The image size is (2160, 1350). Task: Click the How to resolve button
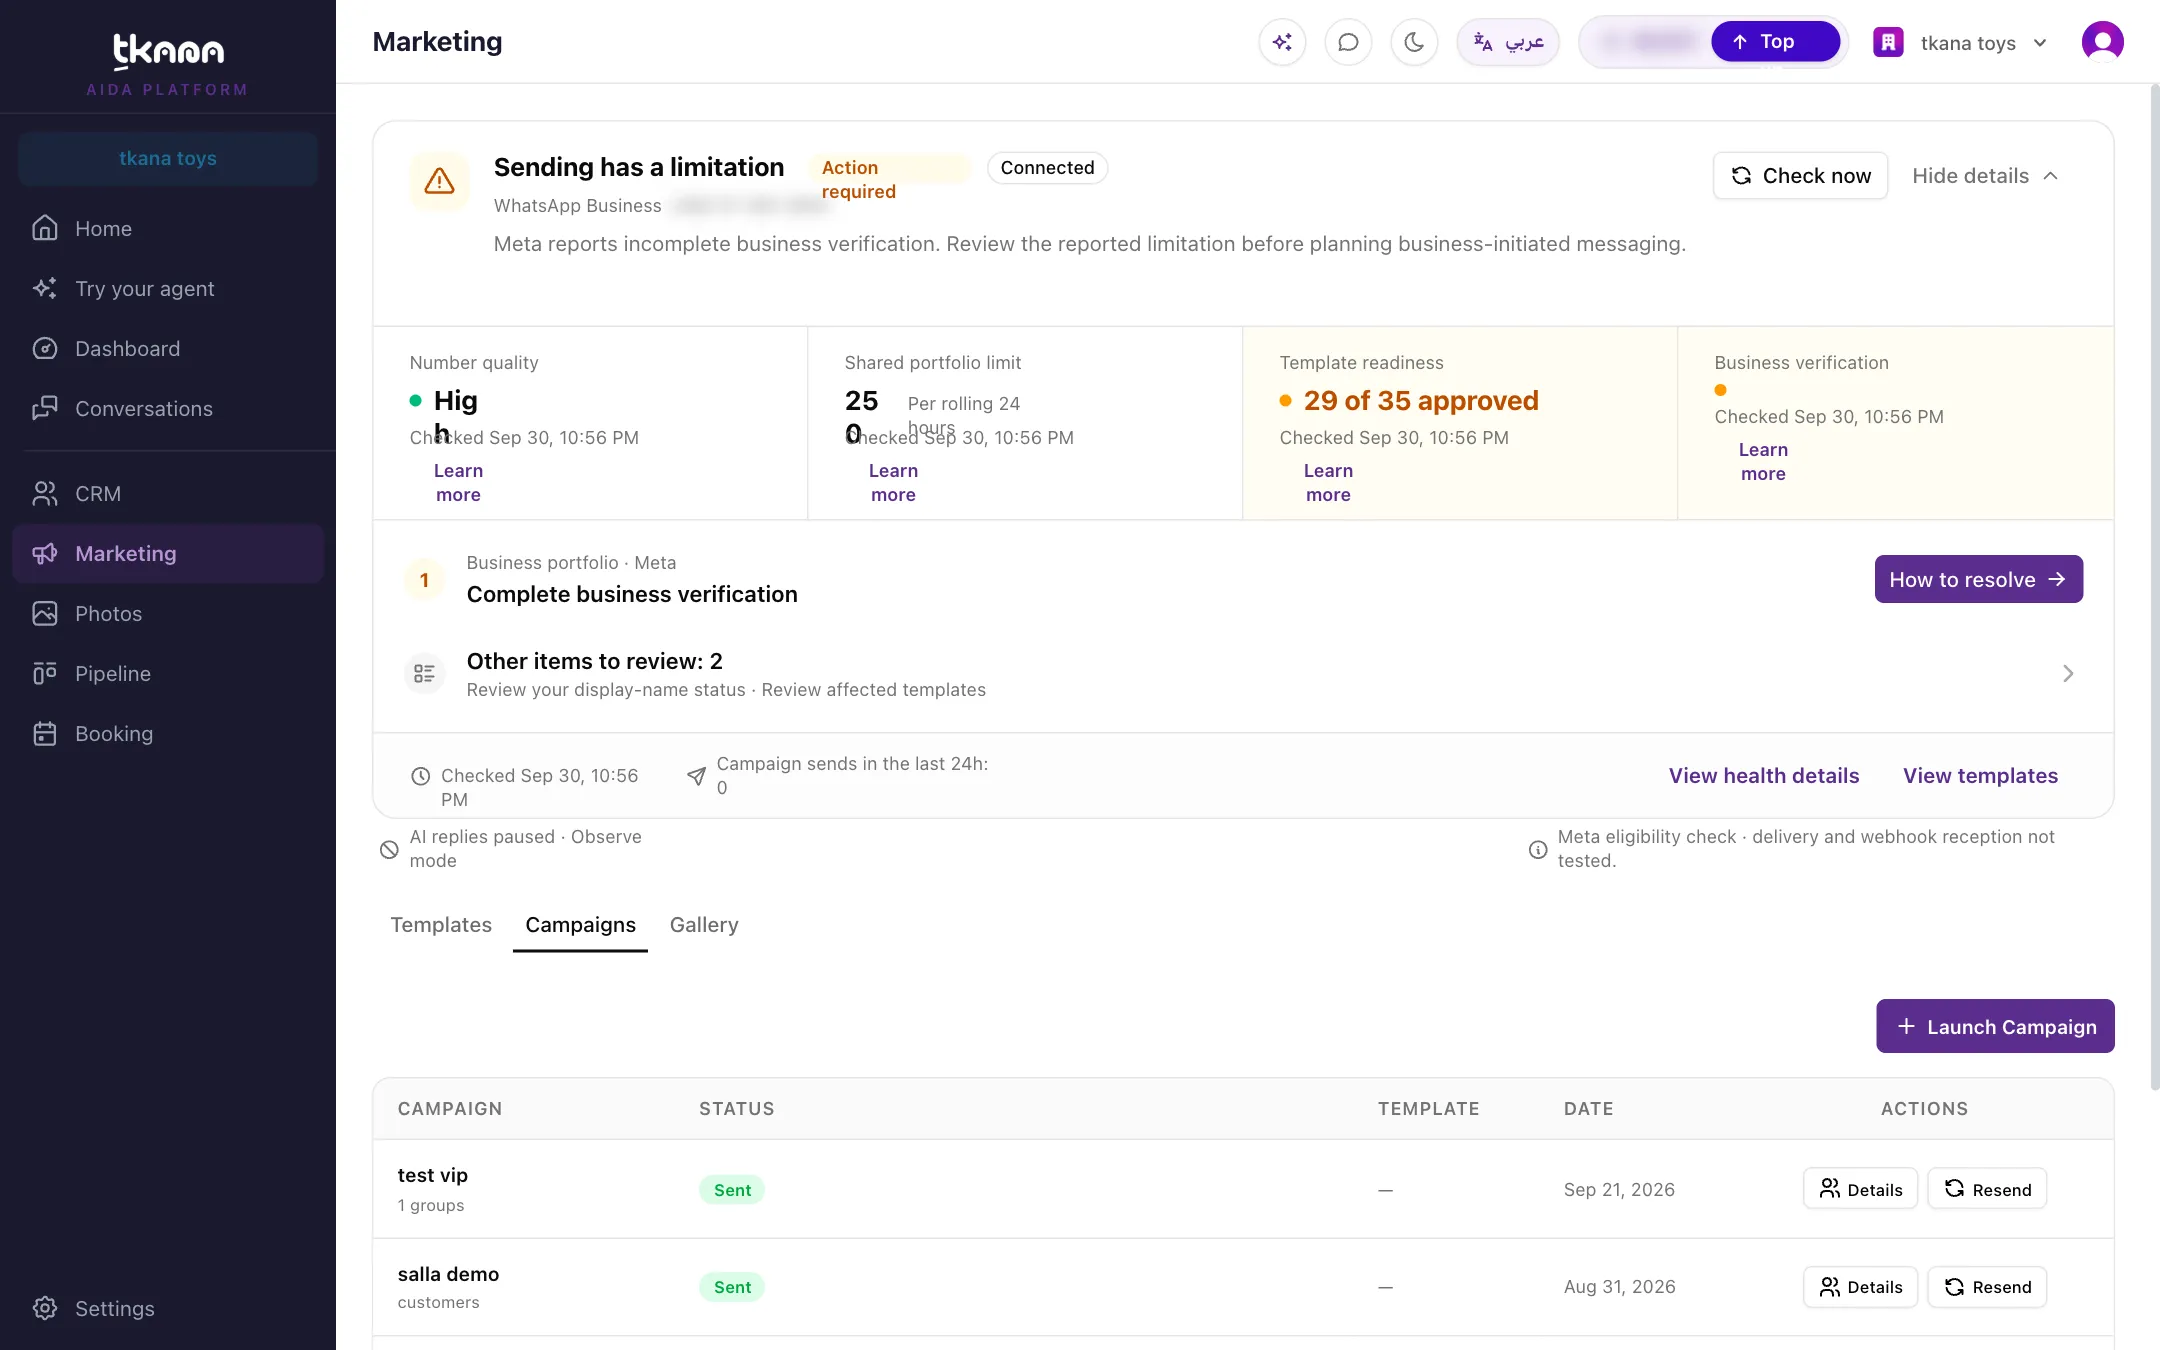[1978, 580]
